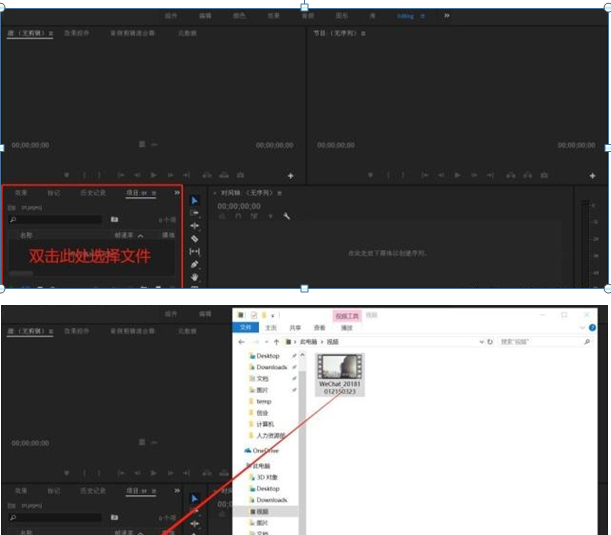Click frame rate sort chevron, upper project panel
The height and width of the screenshot is (535, 611).
(140, 236)
